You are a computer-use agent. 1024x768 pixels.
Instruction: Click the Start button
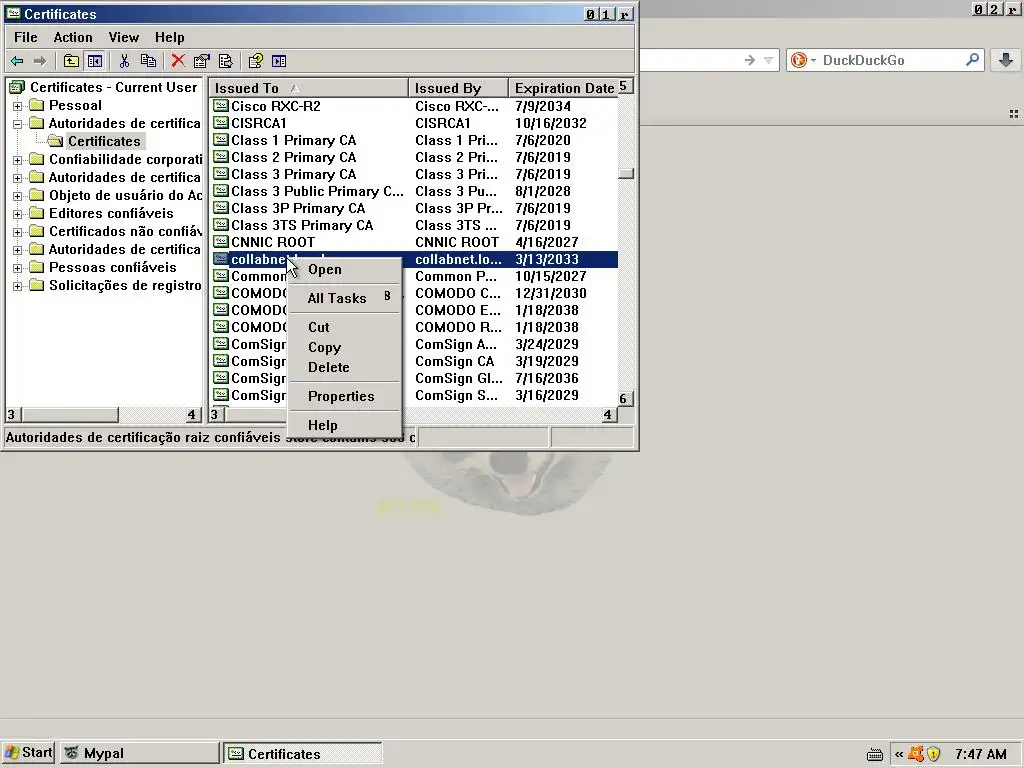coord(29,753)
